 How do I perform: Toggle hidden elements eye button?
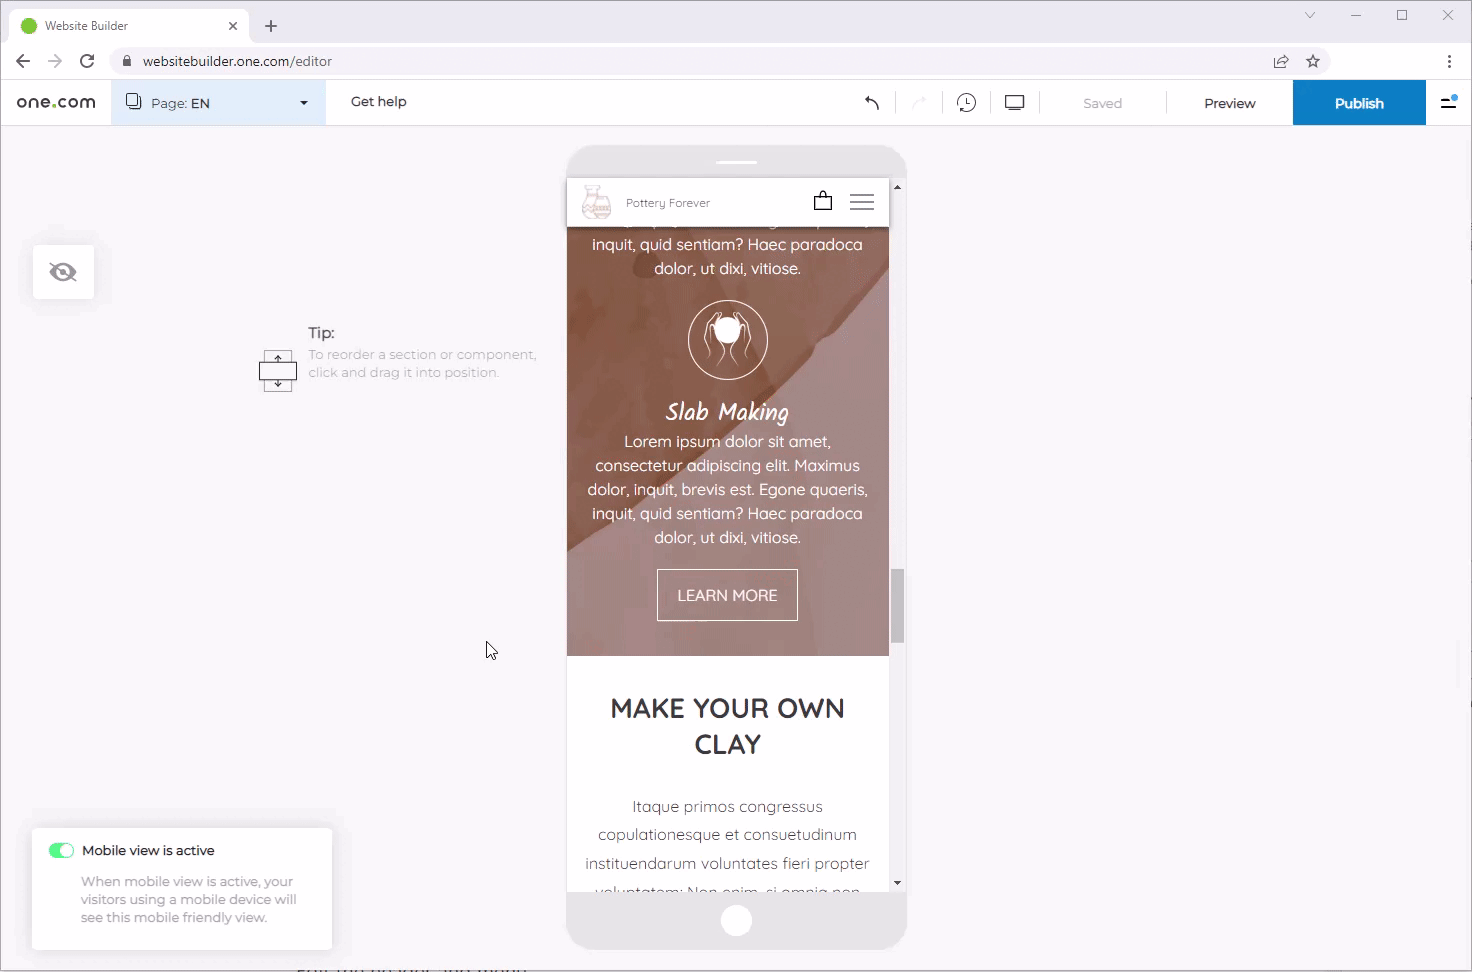coord(63,272)
